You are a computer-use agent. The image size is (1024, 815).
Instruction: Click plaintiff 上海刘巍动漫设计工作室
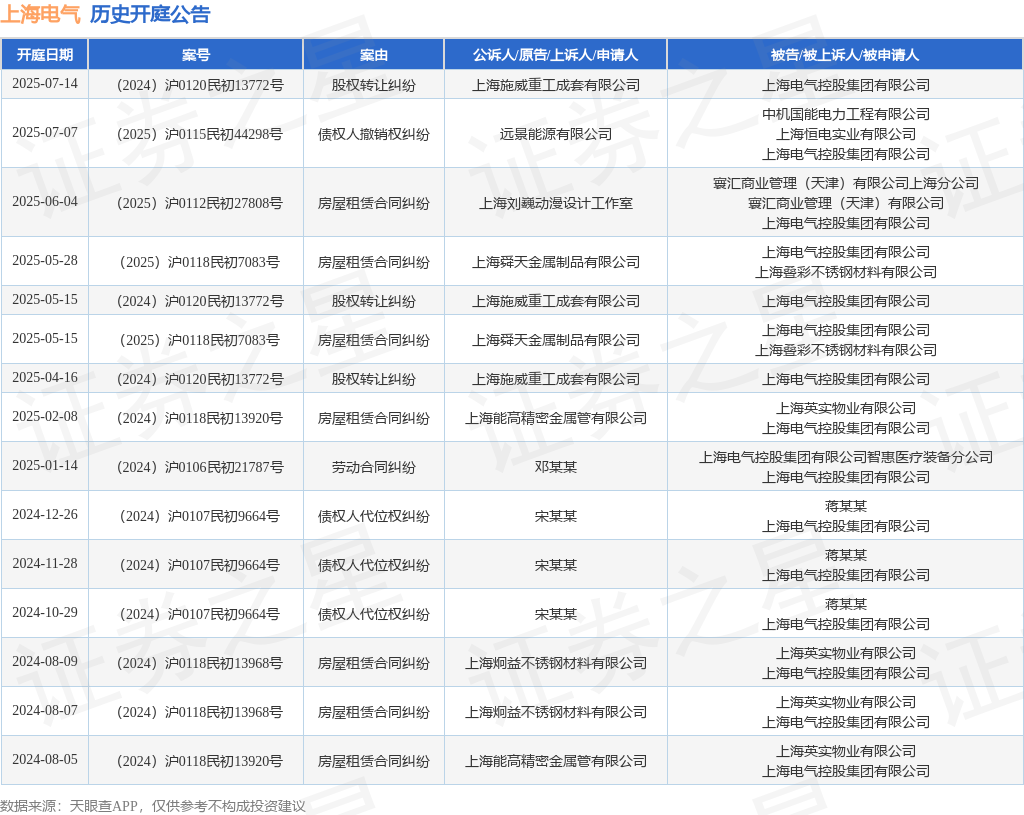coord(555,203)
